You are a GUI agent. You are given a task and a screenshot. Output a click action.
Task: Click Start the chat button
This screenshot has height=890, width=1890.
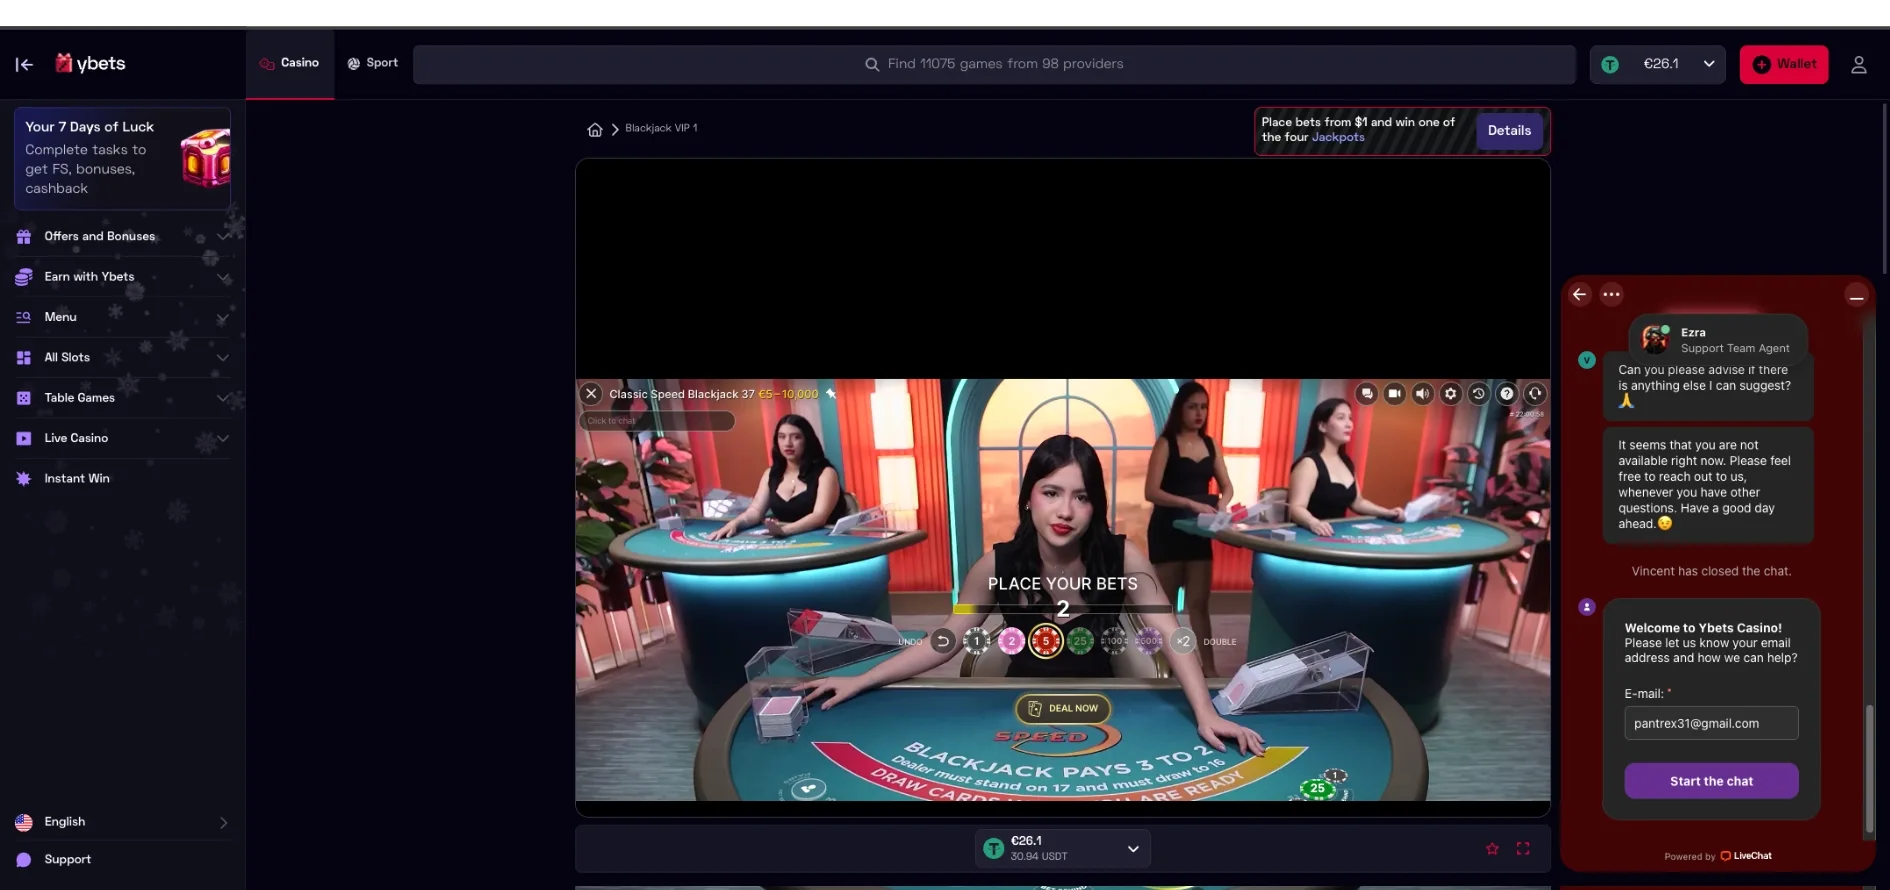1711,781
